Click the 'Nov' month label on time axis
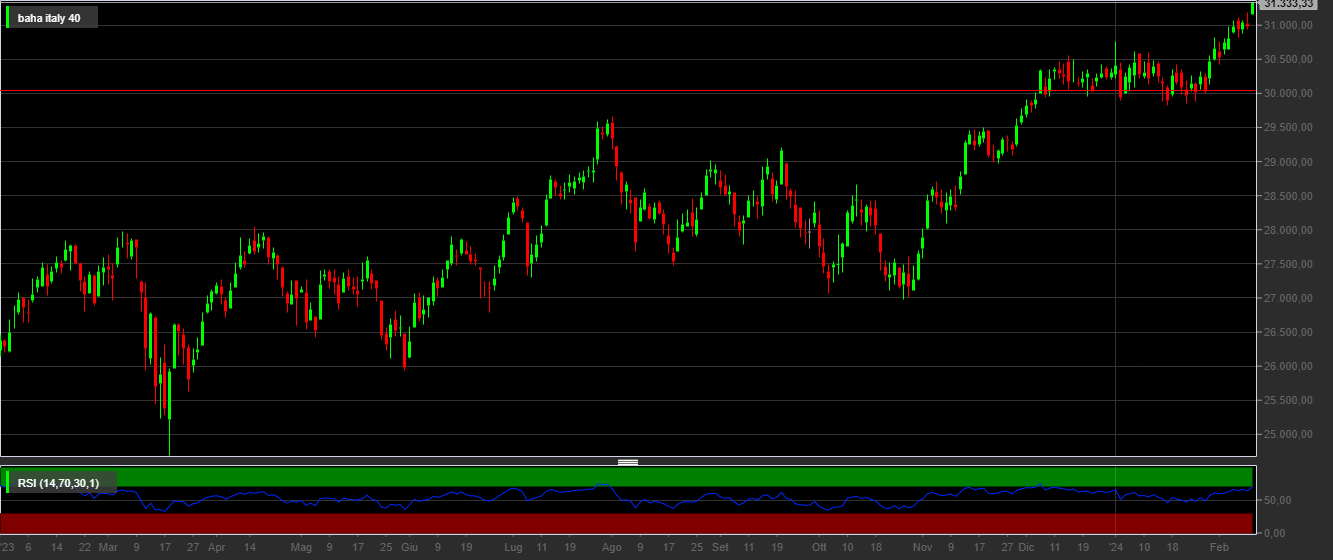Image resolution: width=1333 pixels, height=560 pixels. coord(922,548)
